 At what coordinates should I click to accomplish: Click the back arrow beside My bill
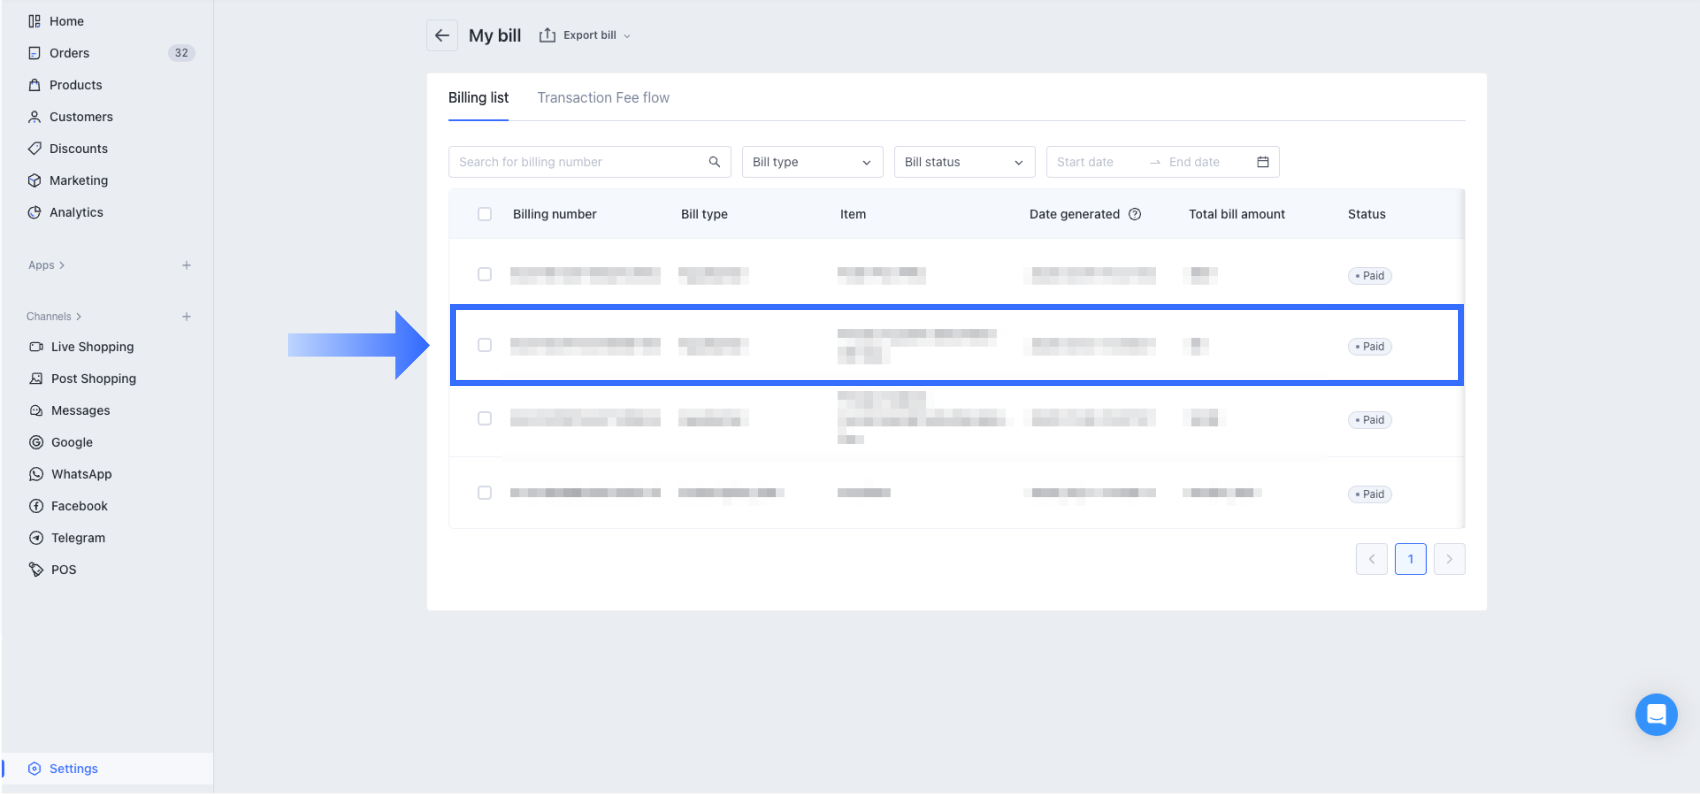point(442,35)
